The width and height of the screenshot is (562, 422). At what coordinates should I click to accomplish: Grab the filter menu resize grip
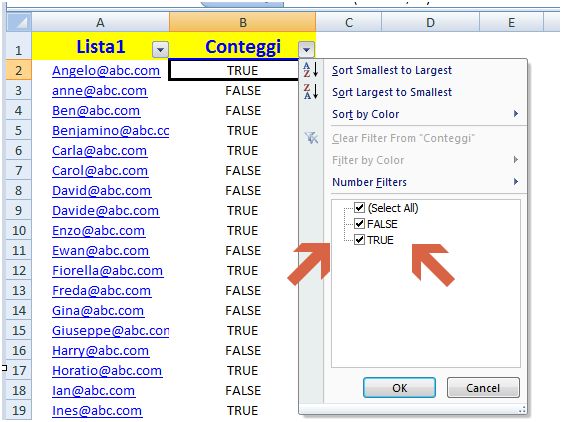click(523, 409)
